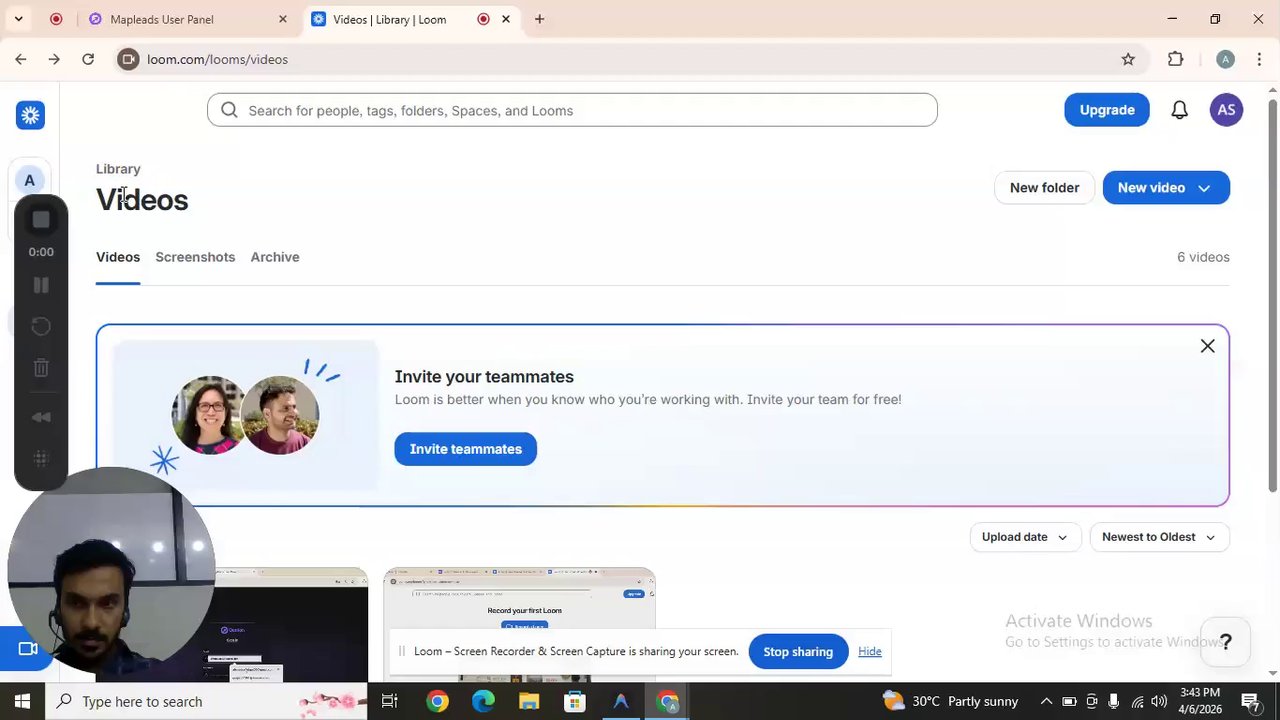This screenshot has height=720, width=1280.
Task: Delete the recording with the trash icon
Action: [x=41, y=368]
